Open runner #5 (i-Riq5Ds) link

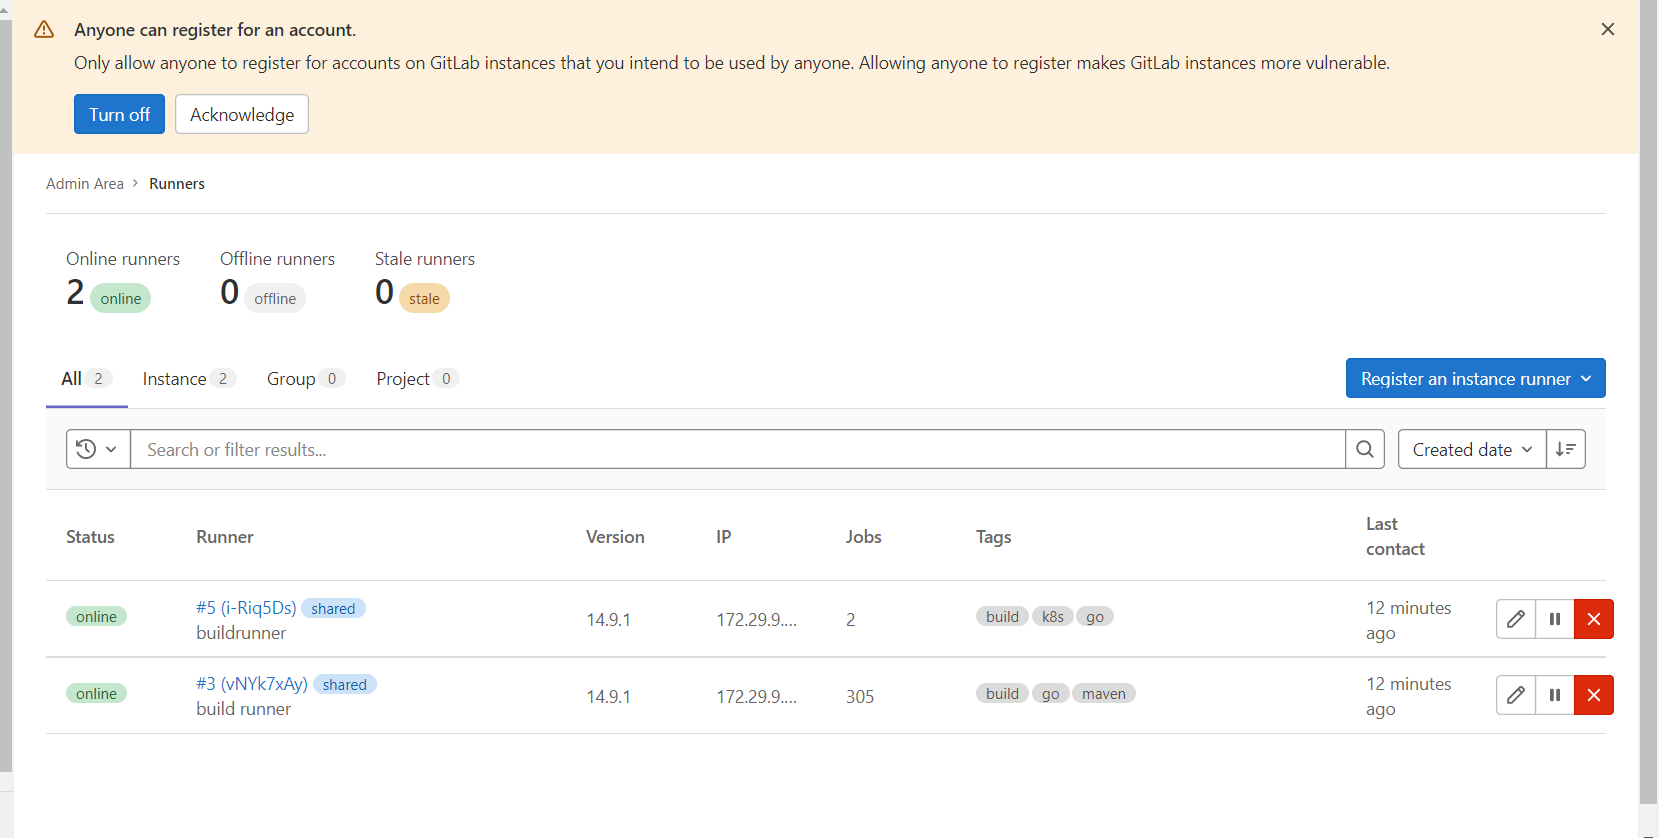246,608
